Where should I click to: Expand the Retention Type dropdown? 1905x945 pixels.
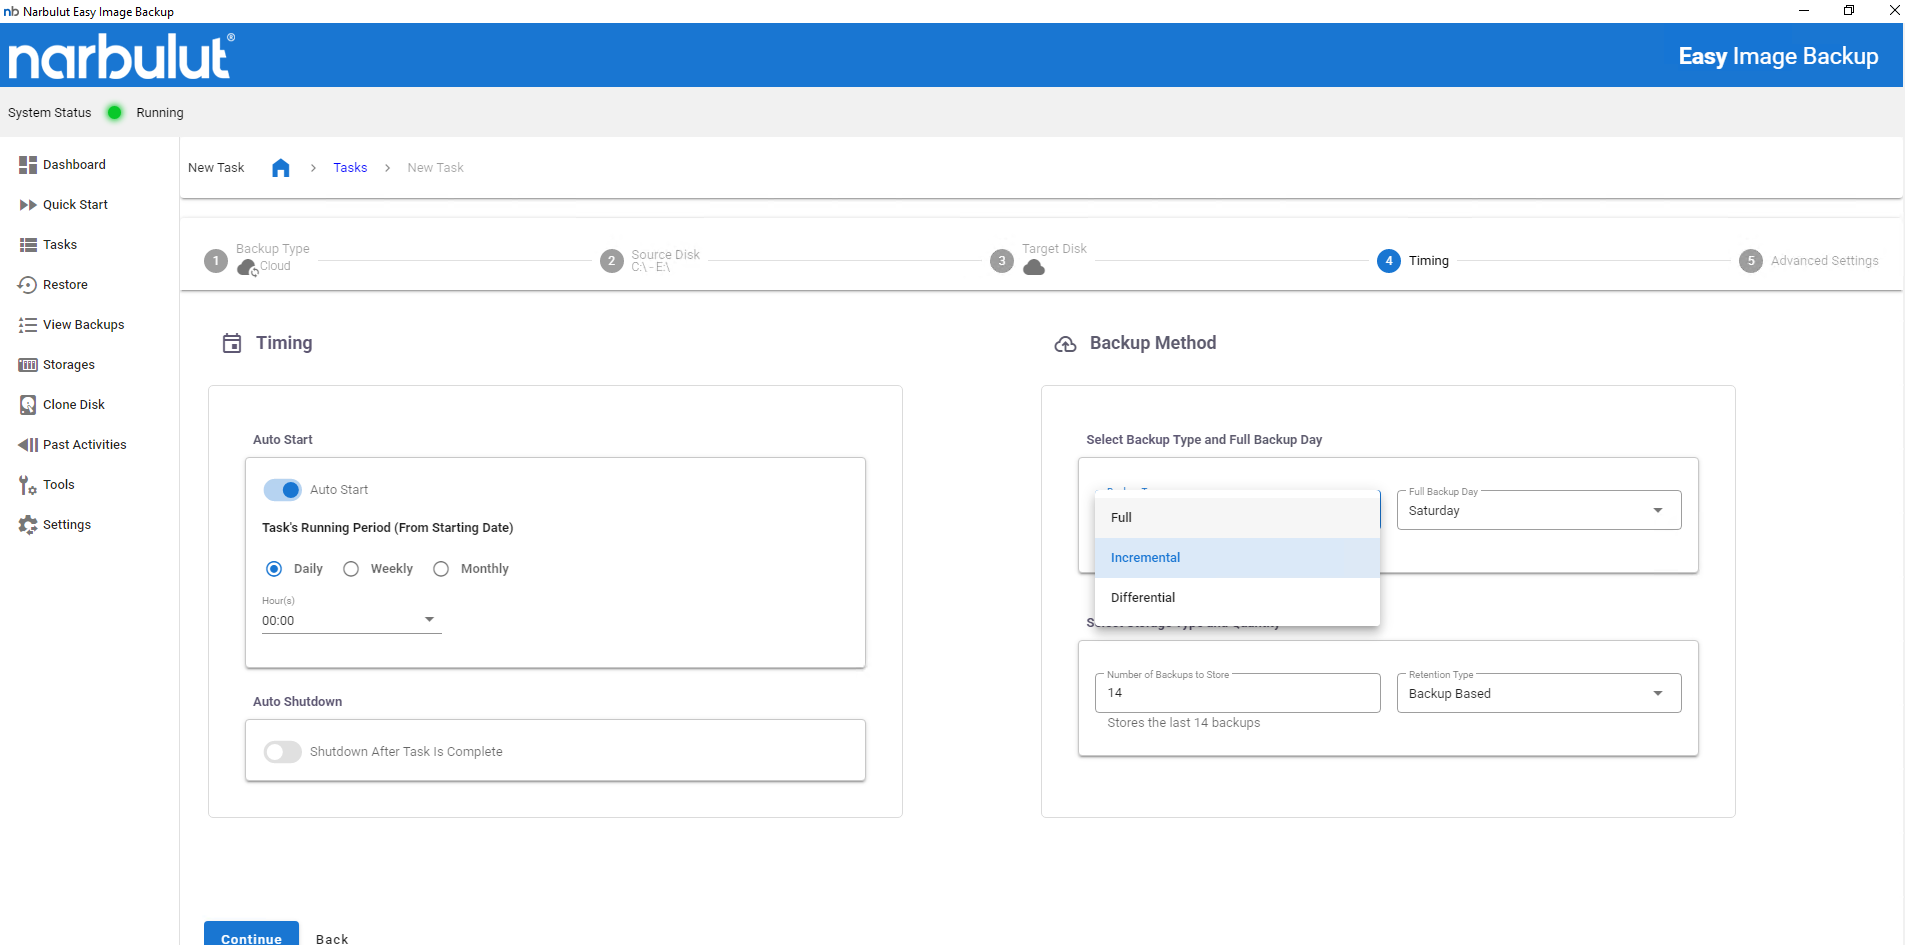click(x=1538, y=694)
